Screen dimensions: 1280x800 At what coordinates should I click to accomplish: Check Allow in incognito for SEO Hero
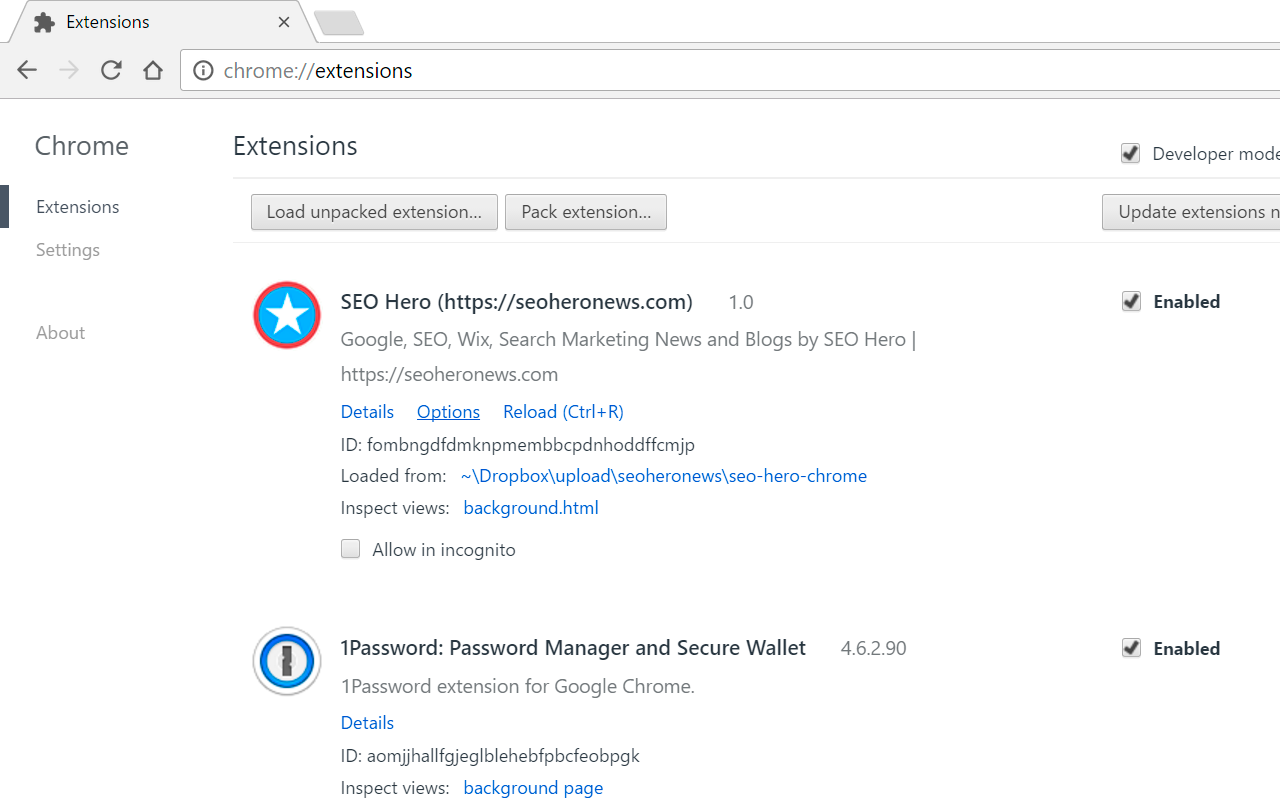[350, 549]
